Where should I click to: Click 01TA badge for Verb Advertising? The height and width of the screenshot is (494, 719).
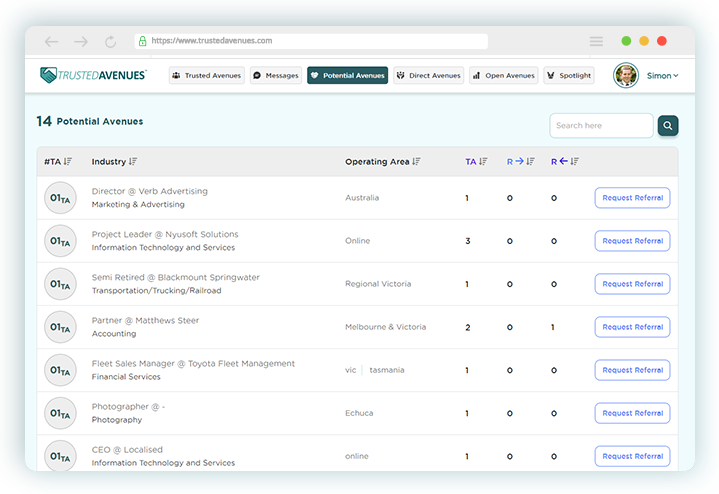point(60,198)
